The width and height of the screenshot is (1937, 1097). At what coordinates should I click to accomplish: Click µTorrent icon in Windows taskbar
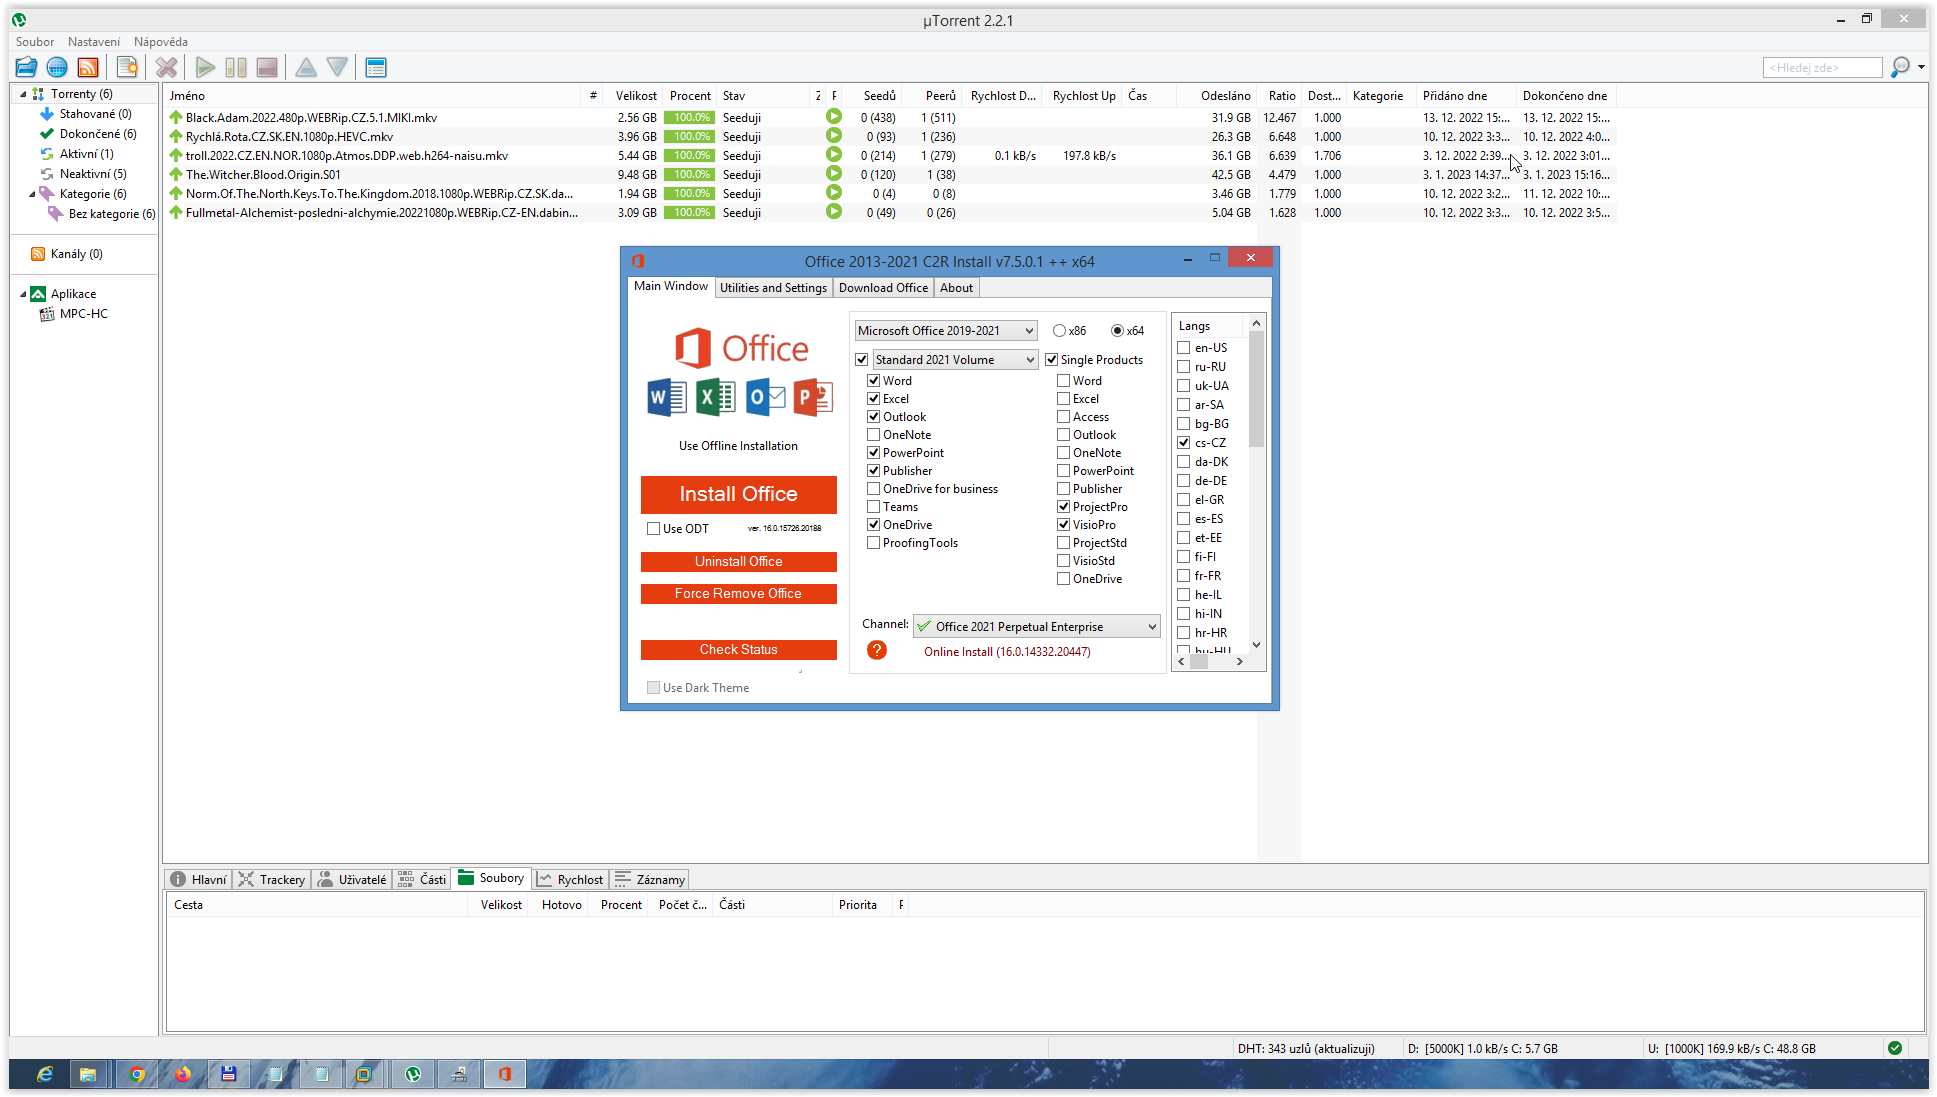tap(413, 1074)
